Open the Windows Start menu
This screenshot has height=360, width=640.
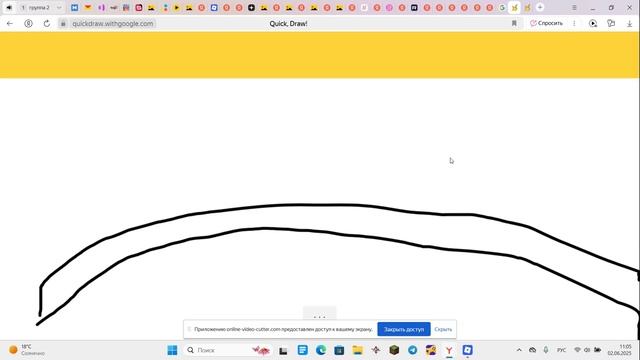tap(172, 350)
